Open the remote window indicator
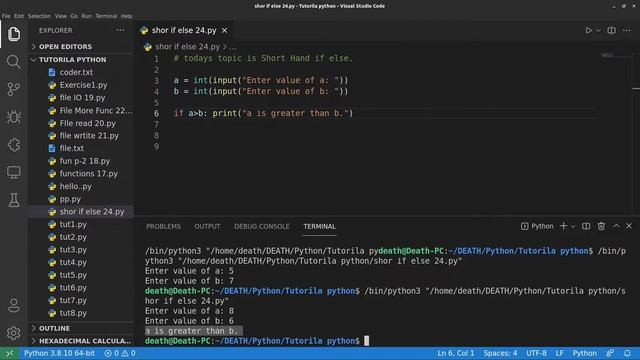Viewport: 640px width, 360px height. click(9, 353)
